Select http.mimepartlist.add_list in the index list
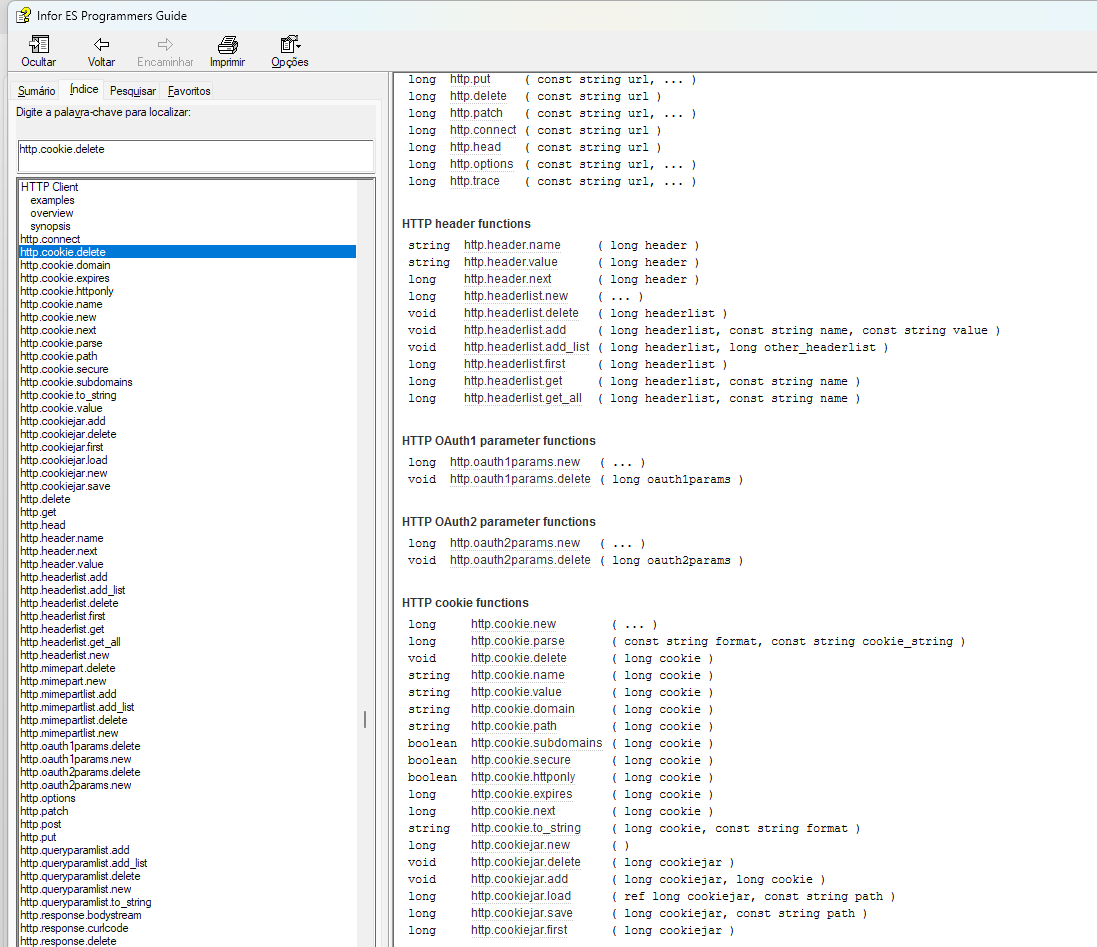This screenshot has width=1097, height=947. pos(77,707)
